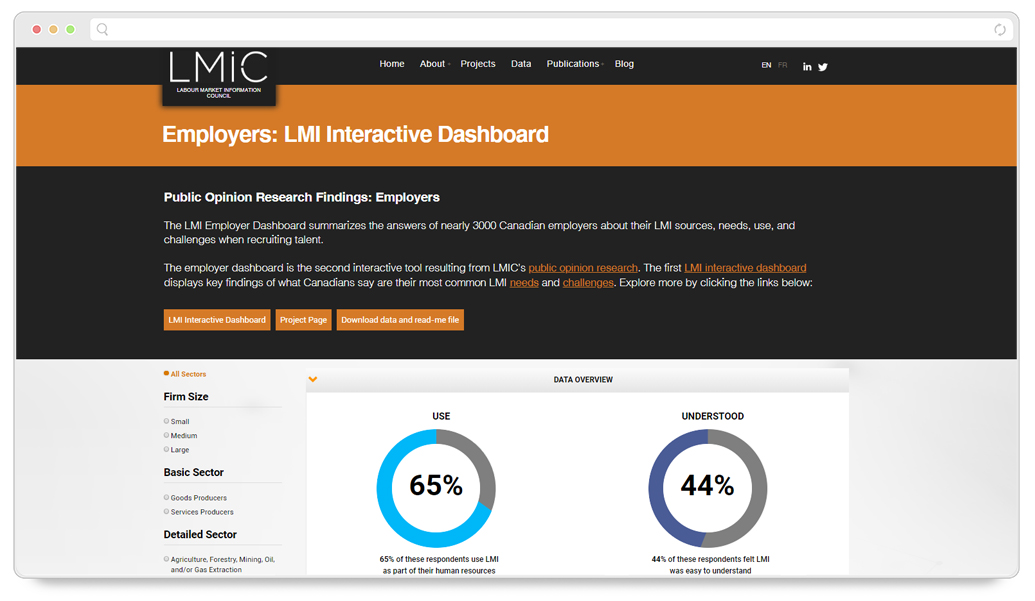This screenshot has width=1035, height=601.
Task: Select Services Producers sector
Action: (199, 512)
